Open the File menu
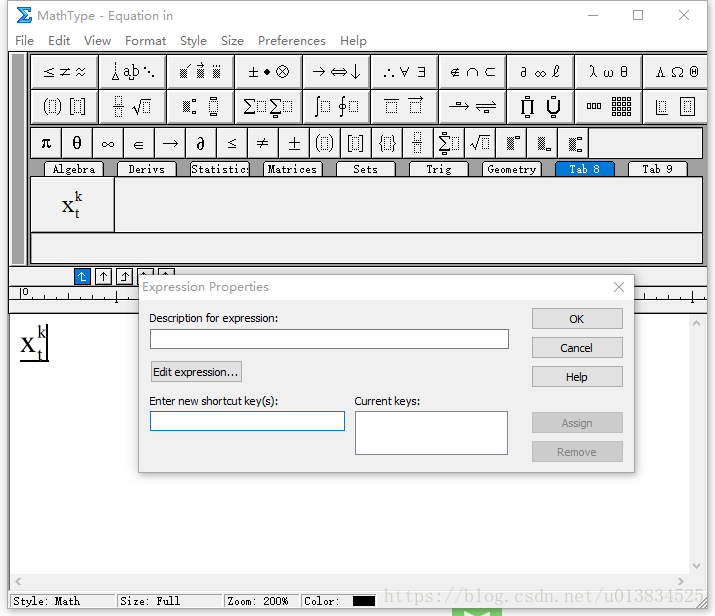Viewport: 715px width, 616px height. coord(24,41)
